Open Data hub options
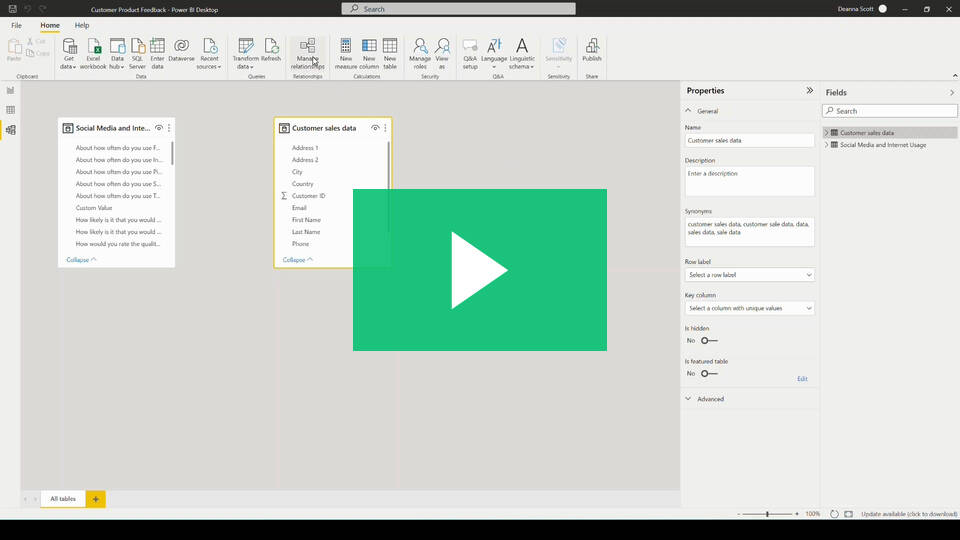This screenshot has width=960, height=540. click(x=117, y=54)
